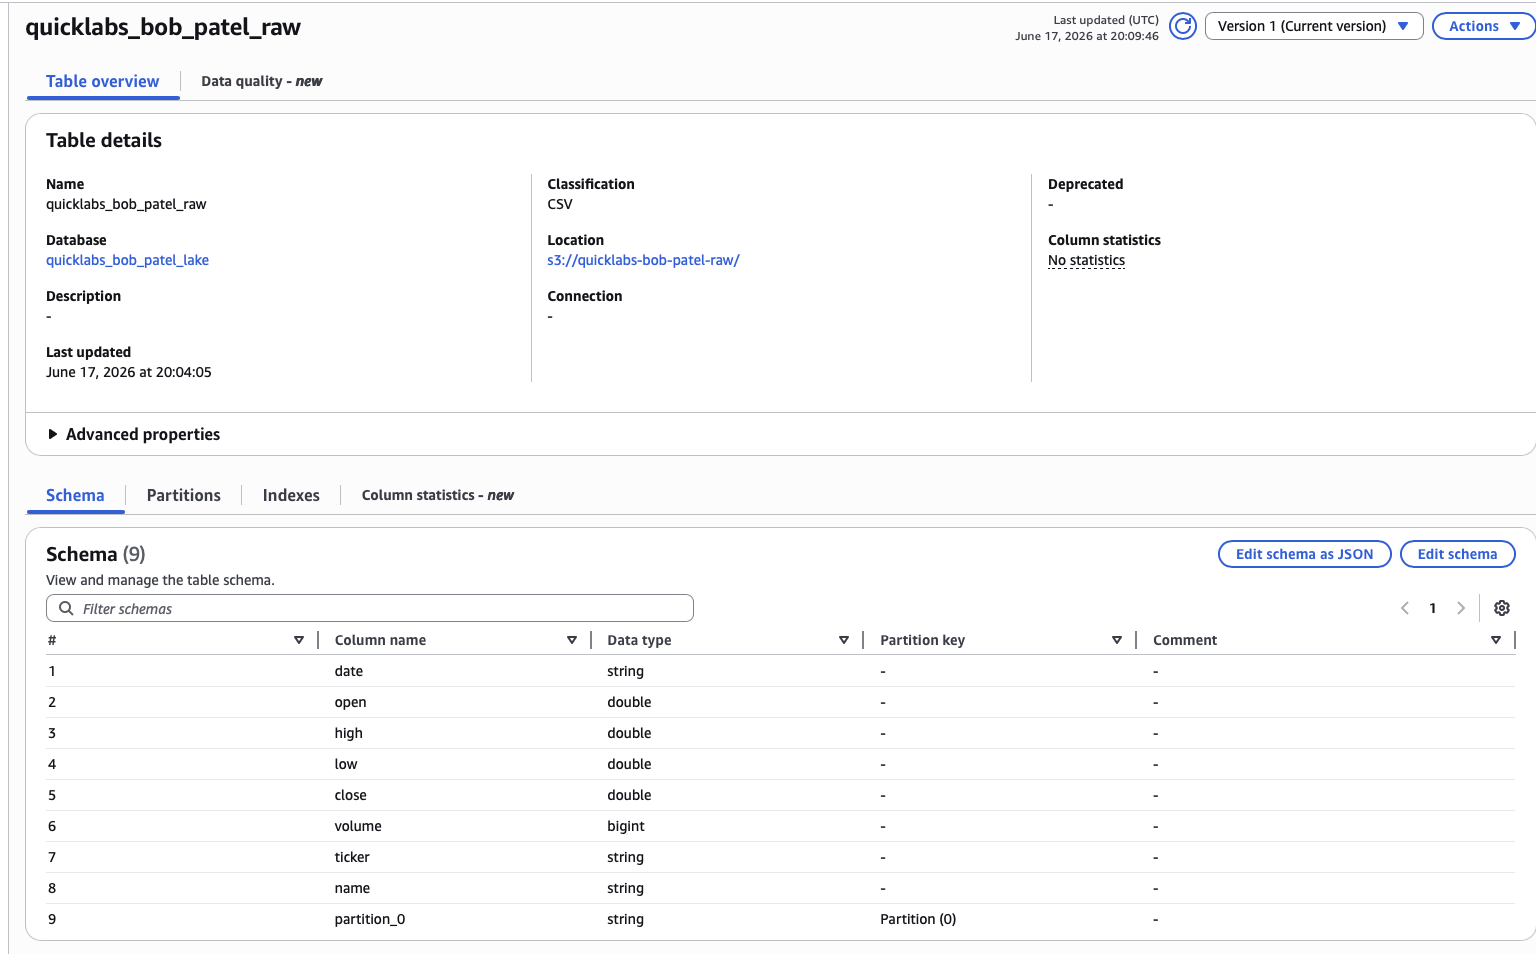Screen dimensions: 1536x954
Task: Open the Version 1 (Current version) dropdown
Action: 1314,26
